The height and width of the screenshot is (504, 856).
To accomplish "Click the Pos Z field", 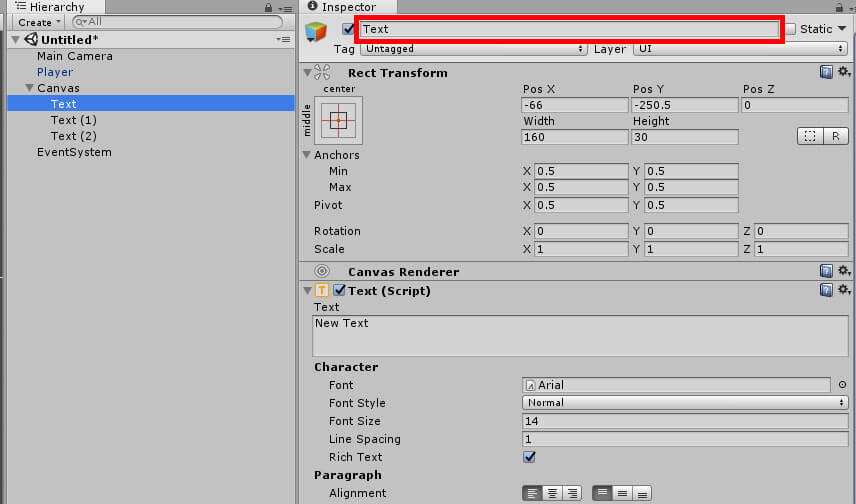I will 794,105.
